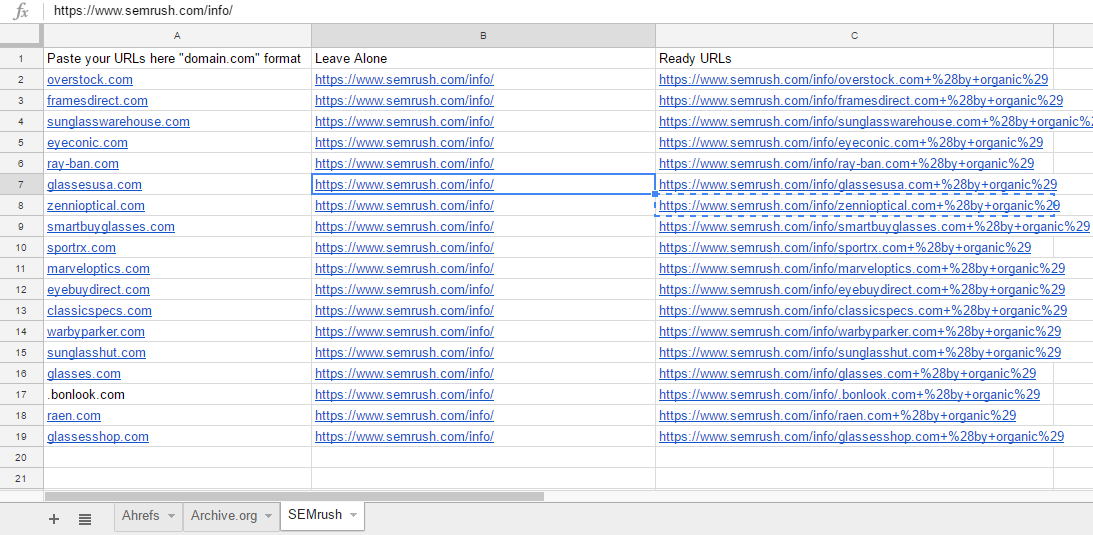Select row 20 header
Screen dimensions: 1093x535
pos(21,457)
